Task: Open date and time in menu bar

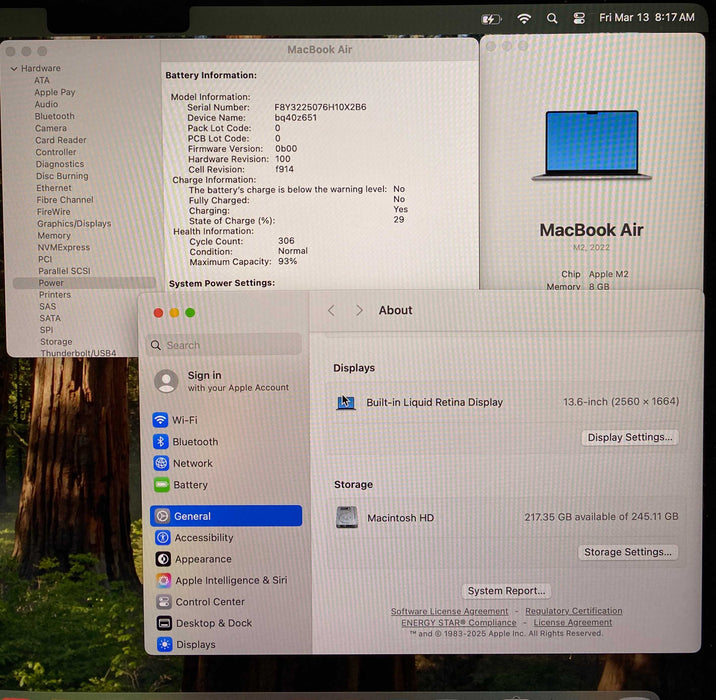Action: click(x=647, y=17)
